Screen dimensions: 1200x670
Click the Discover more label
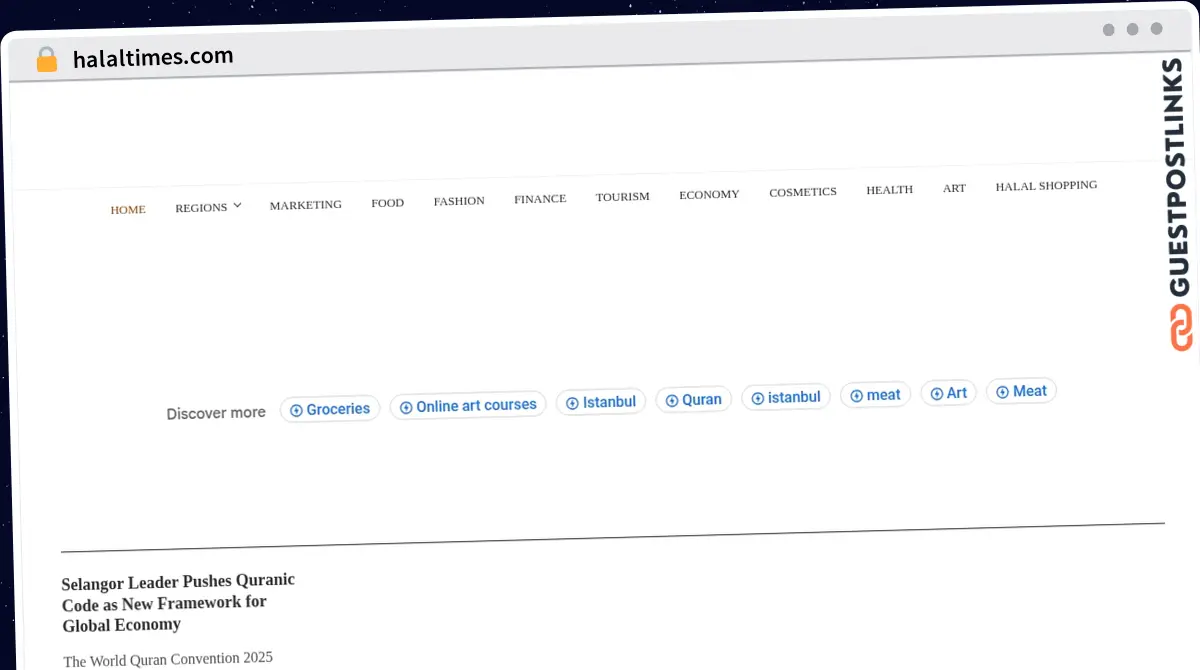click(216, 413)
